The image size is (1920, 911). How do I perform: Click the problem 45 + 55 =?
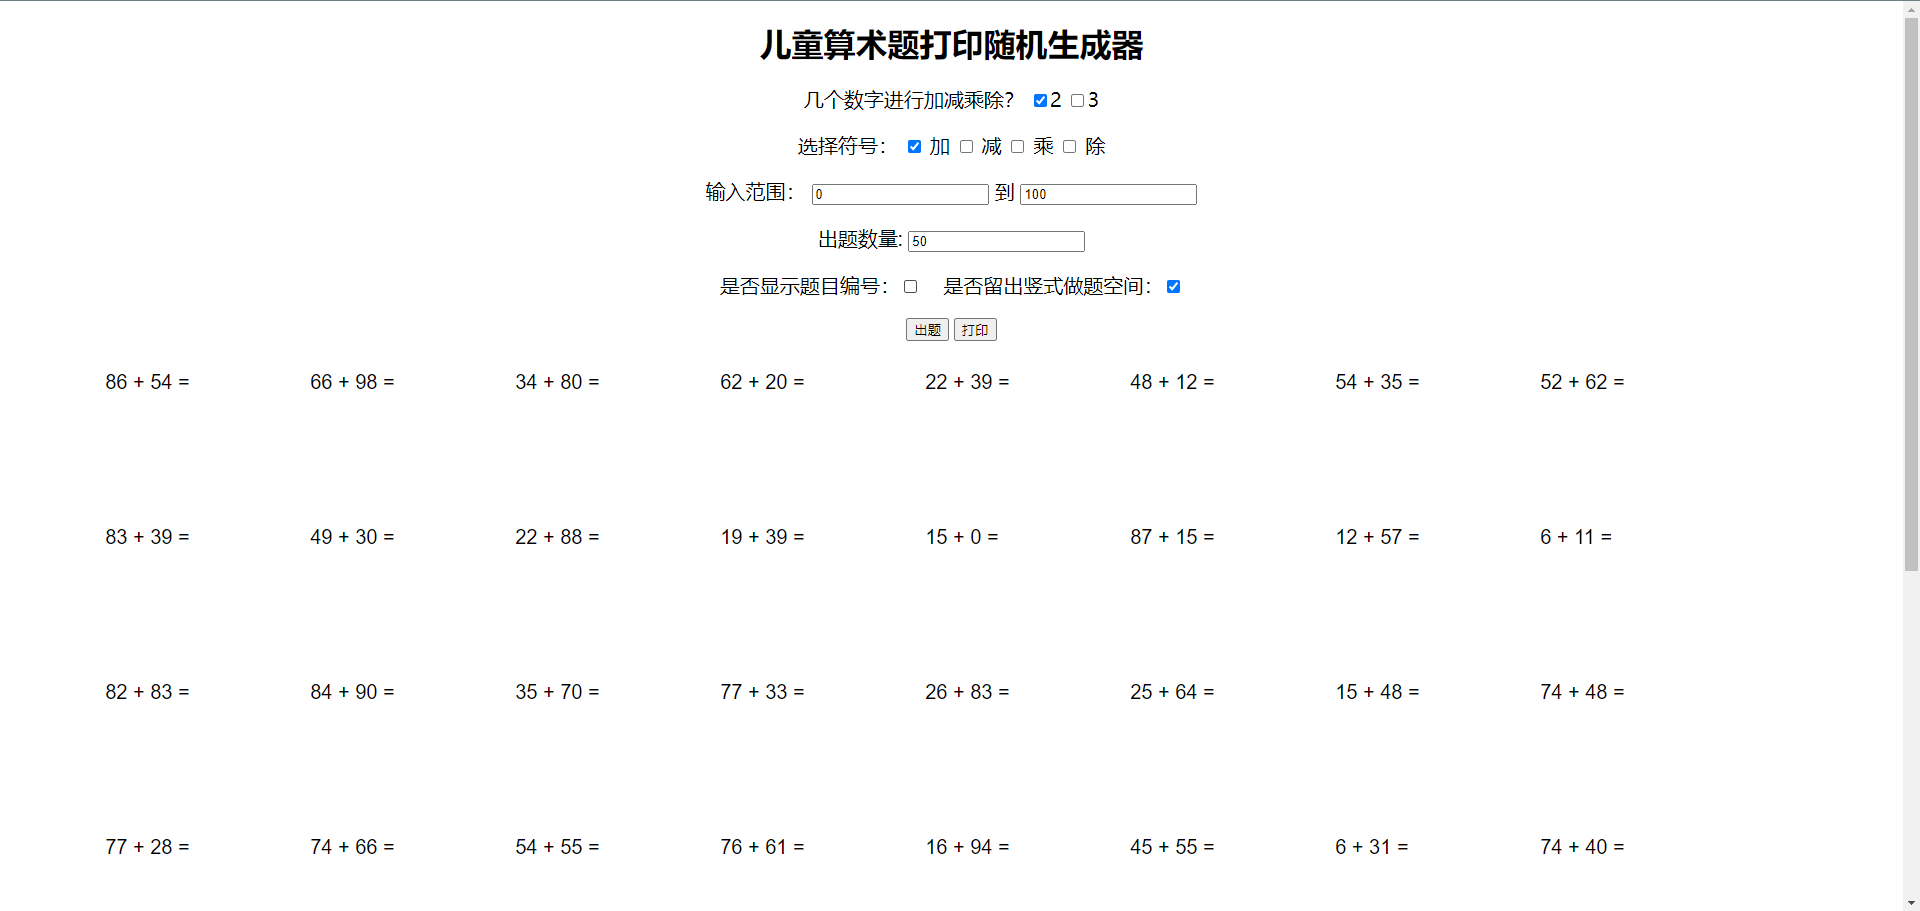coord(1172,847)
